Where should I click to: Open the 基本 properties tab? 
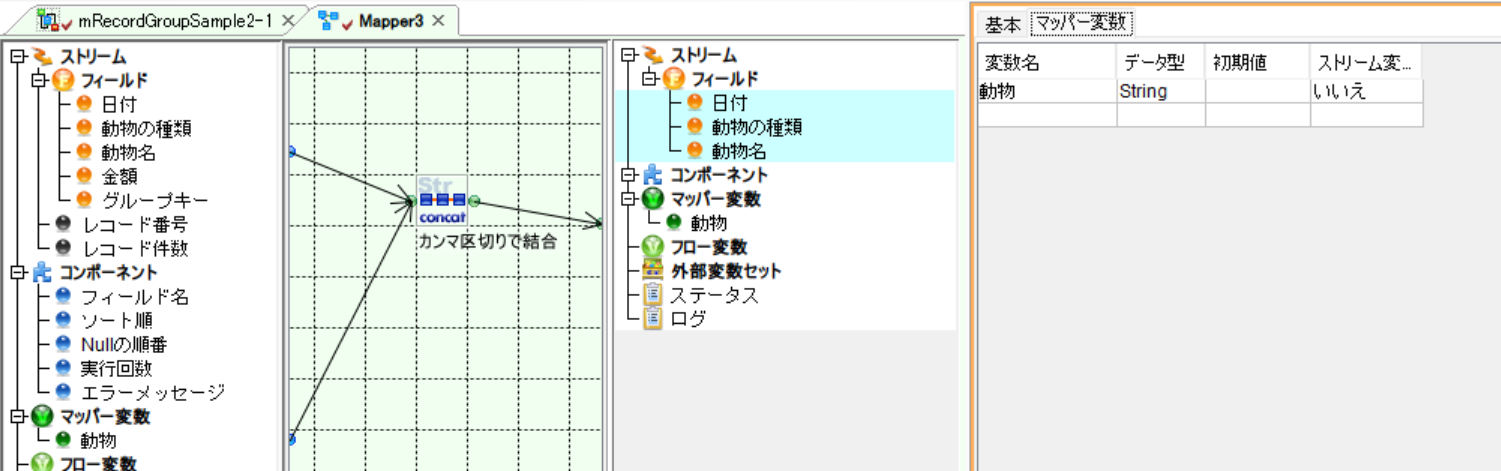pyautogui.click(x=1003, y=23)
